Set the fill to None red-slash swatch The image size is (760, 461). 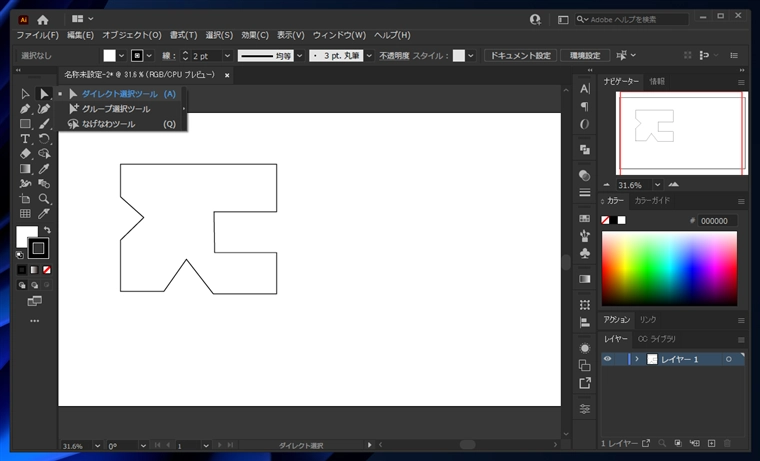(x=47, y=270)
